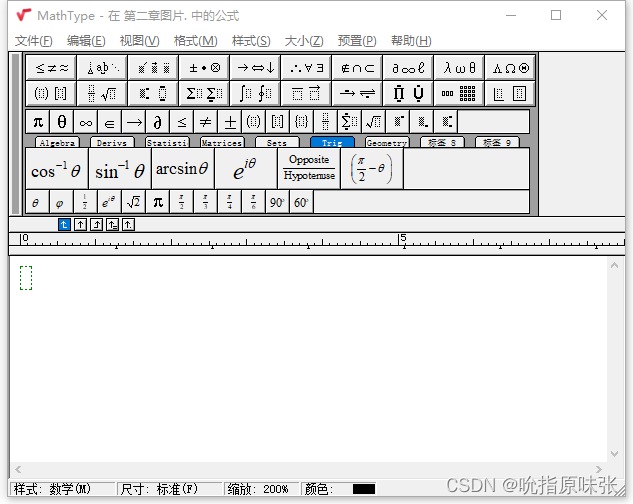This screenshot has width=633, height=504.
Task: Insert the infinity symbol
Action: pyautogui.click(x=86, y=122)
